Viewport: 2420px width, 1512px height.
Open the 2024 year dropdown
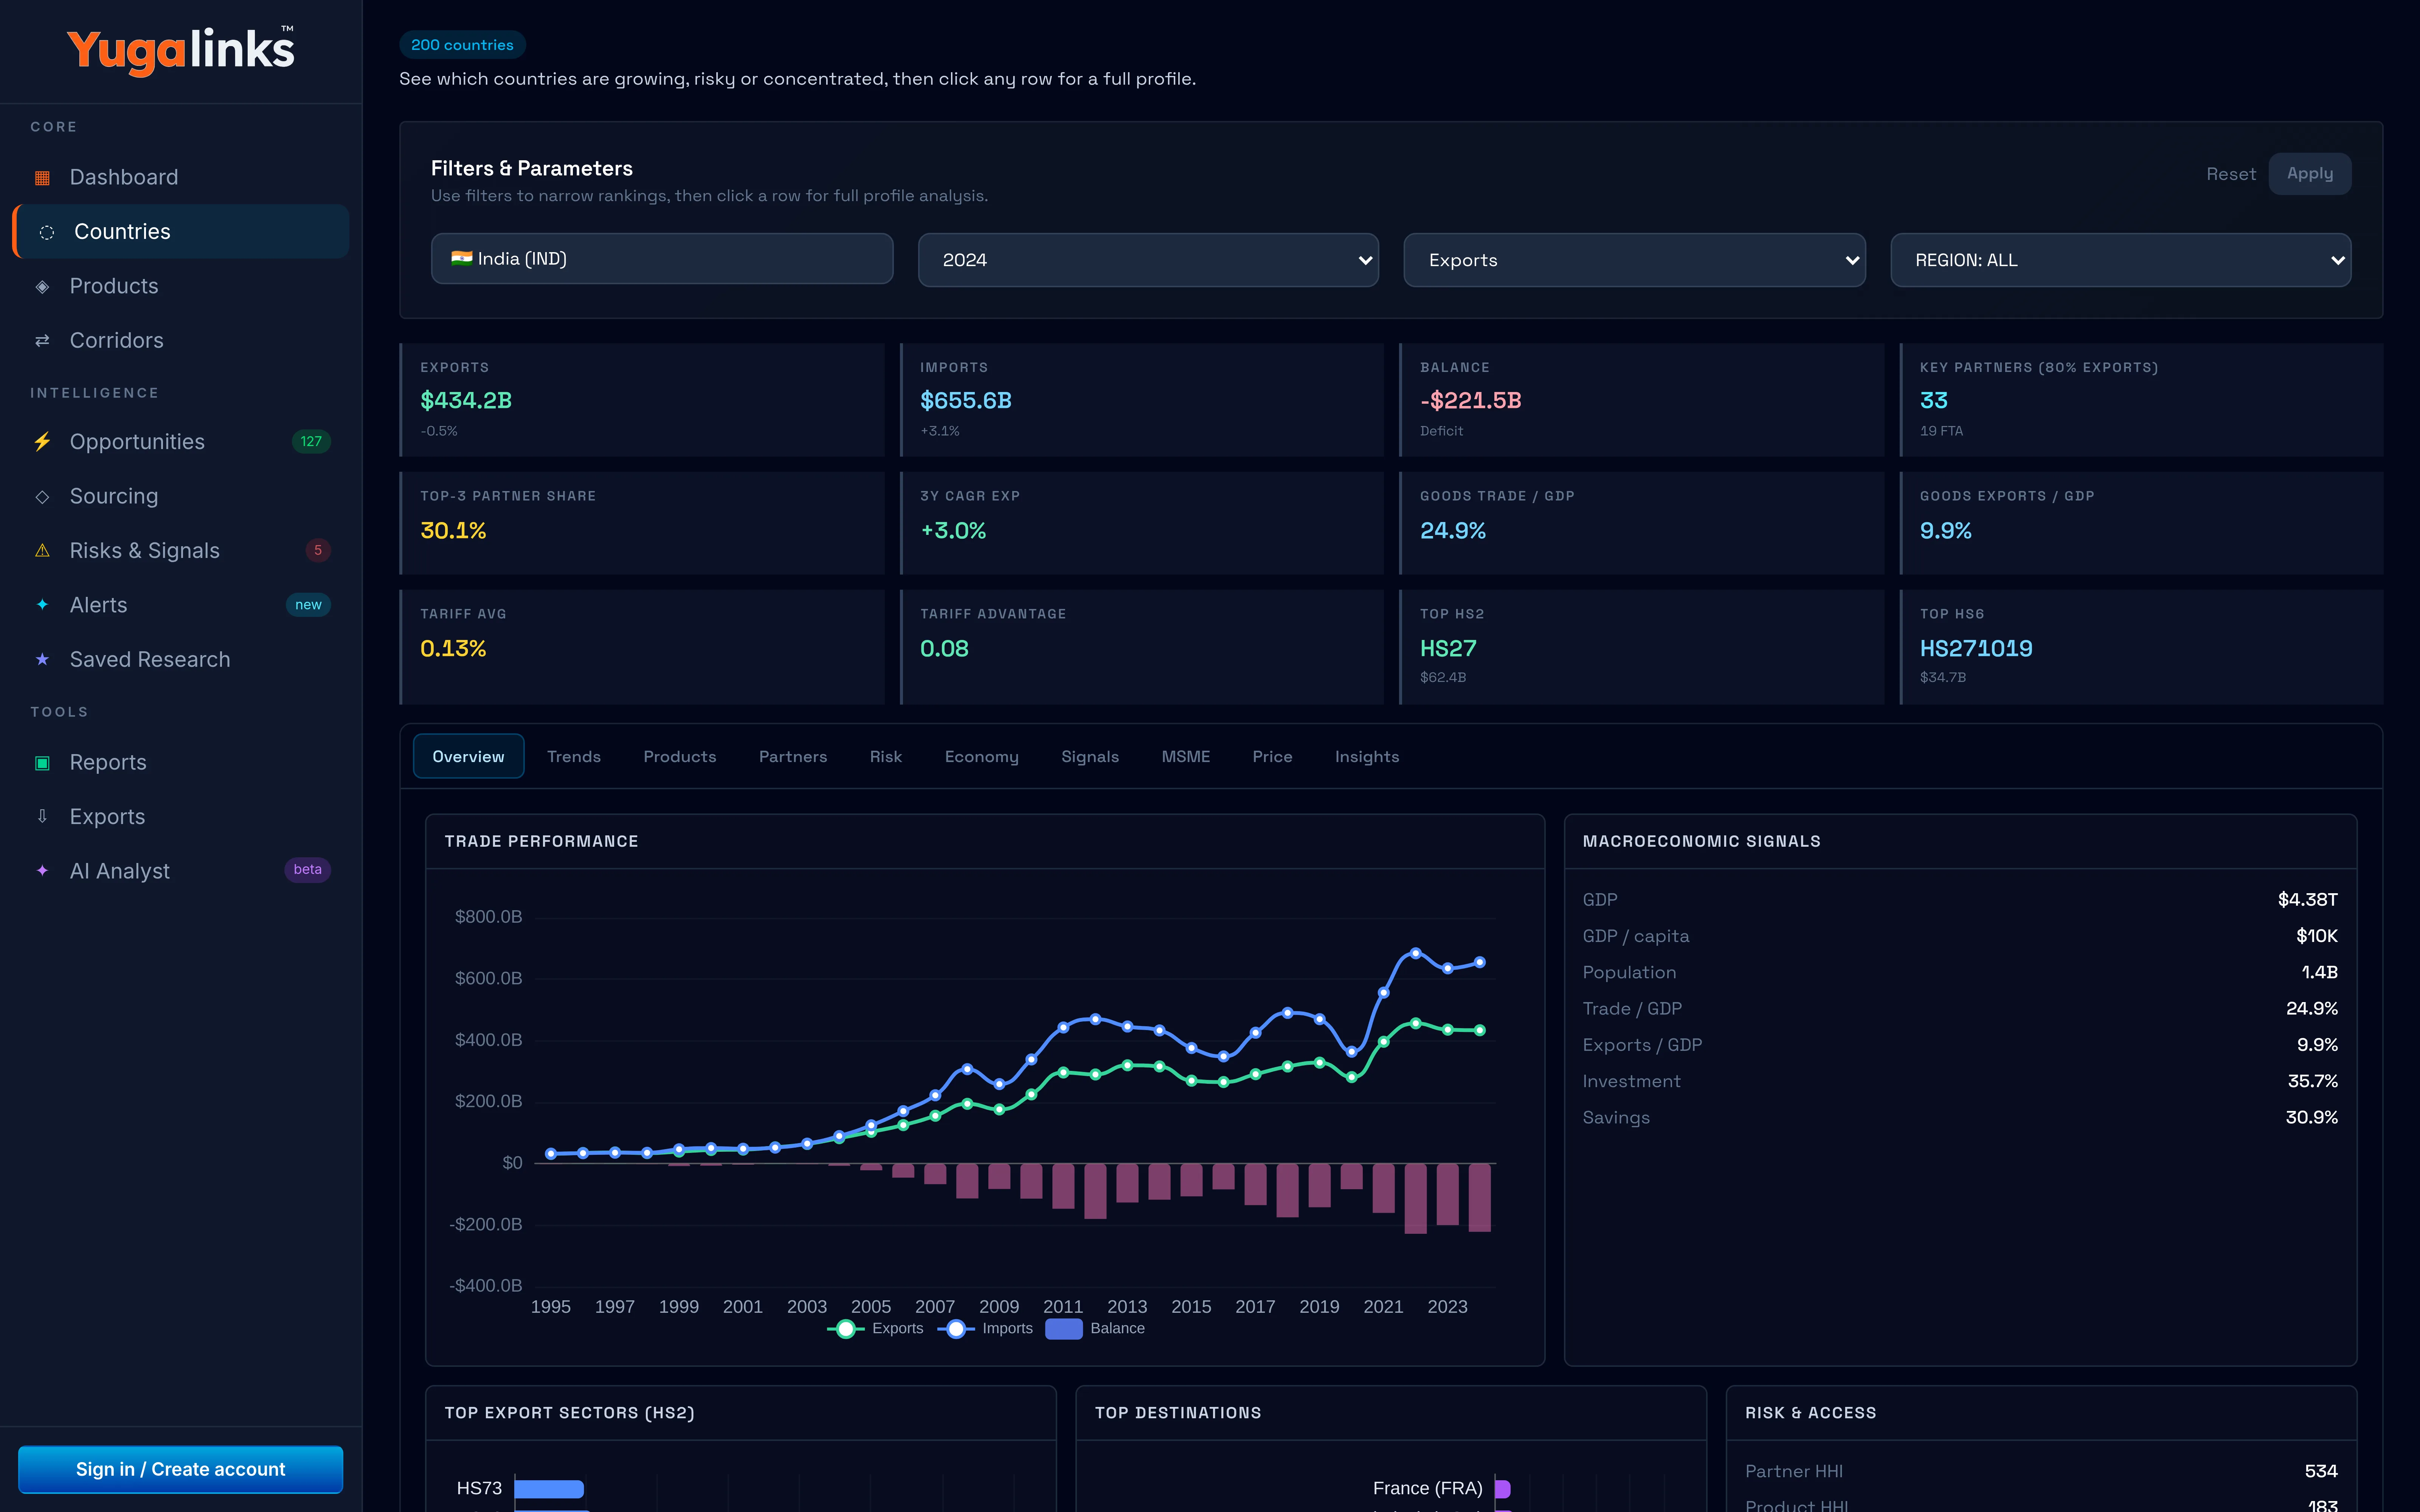1148,260
